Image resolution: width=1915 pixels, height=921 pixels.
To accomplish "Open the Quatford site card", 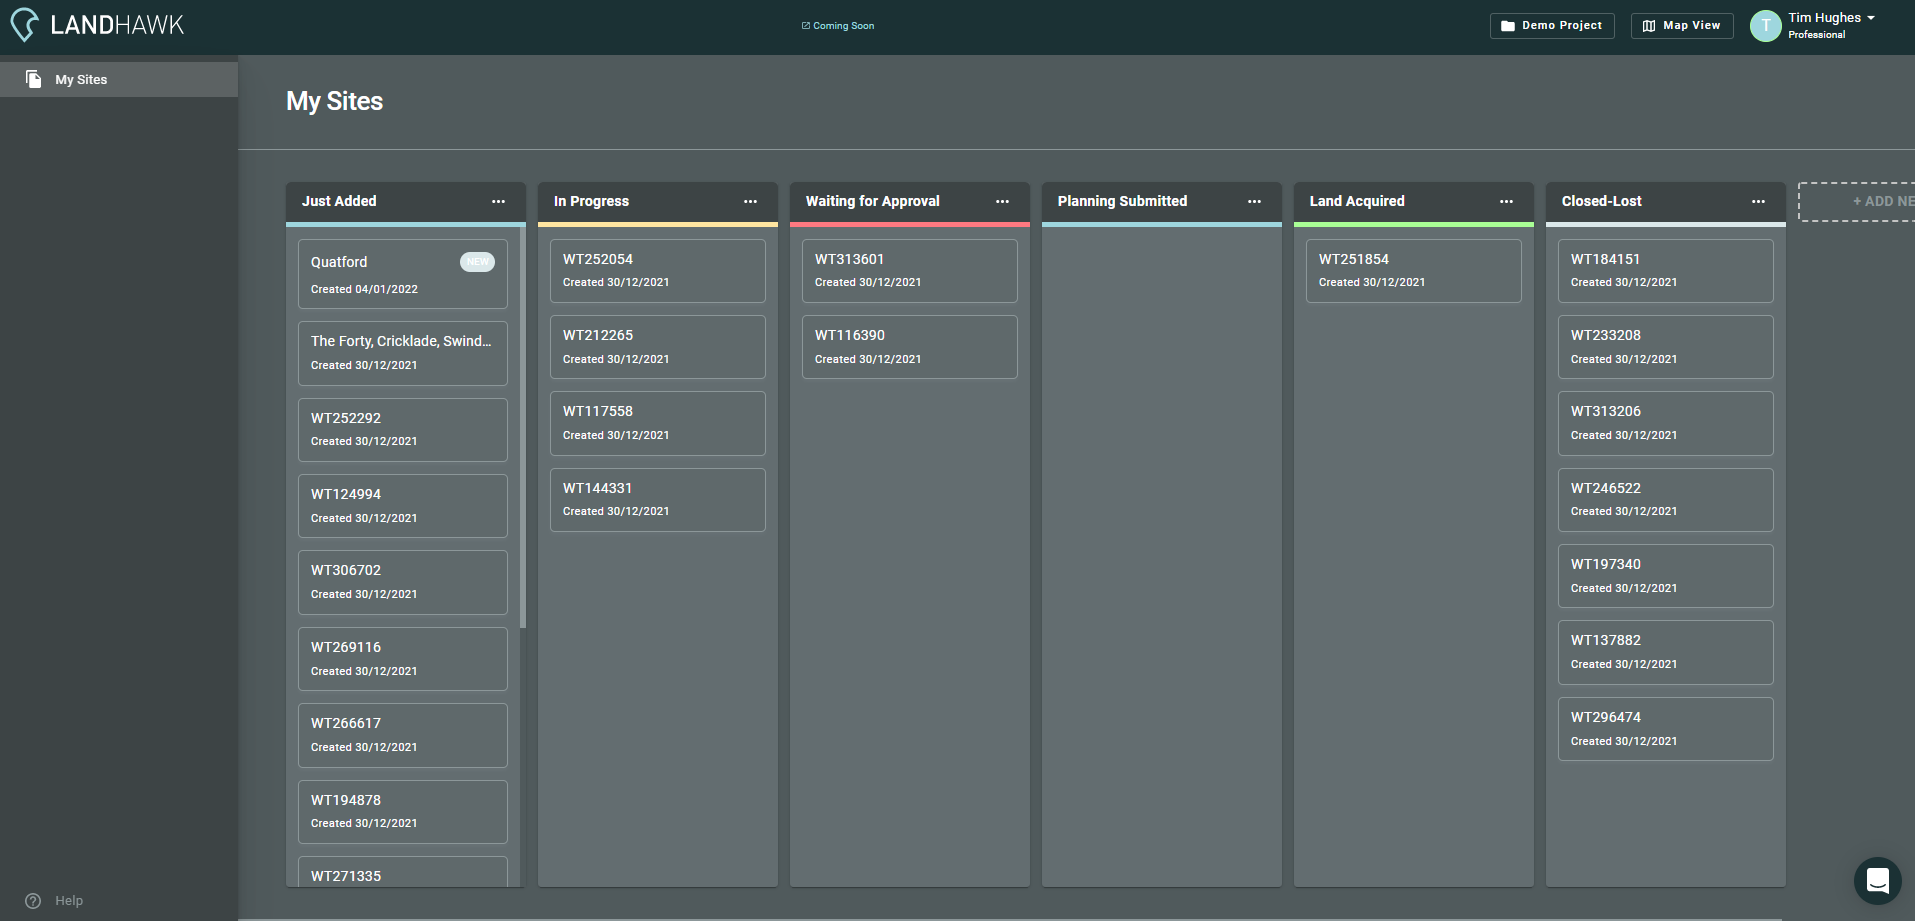I will [x=402, y=273].
